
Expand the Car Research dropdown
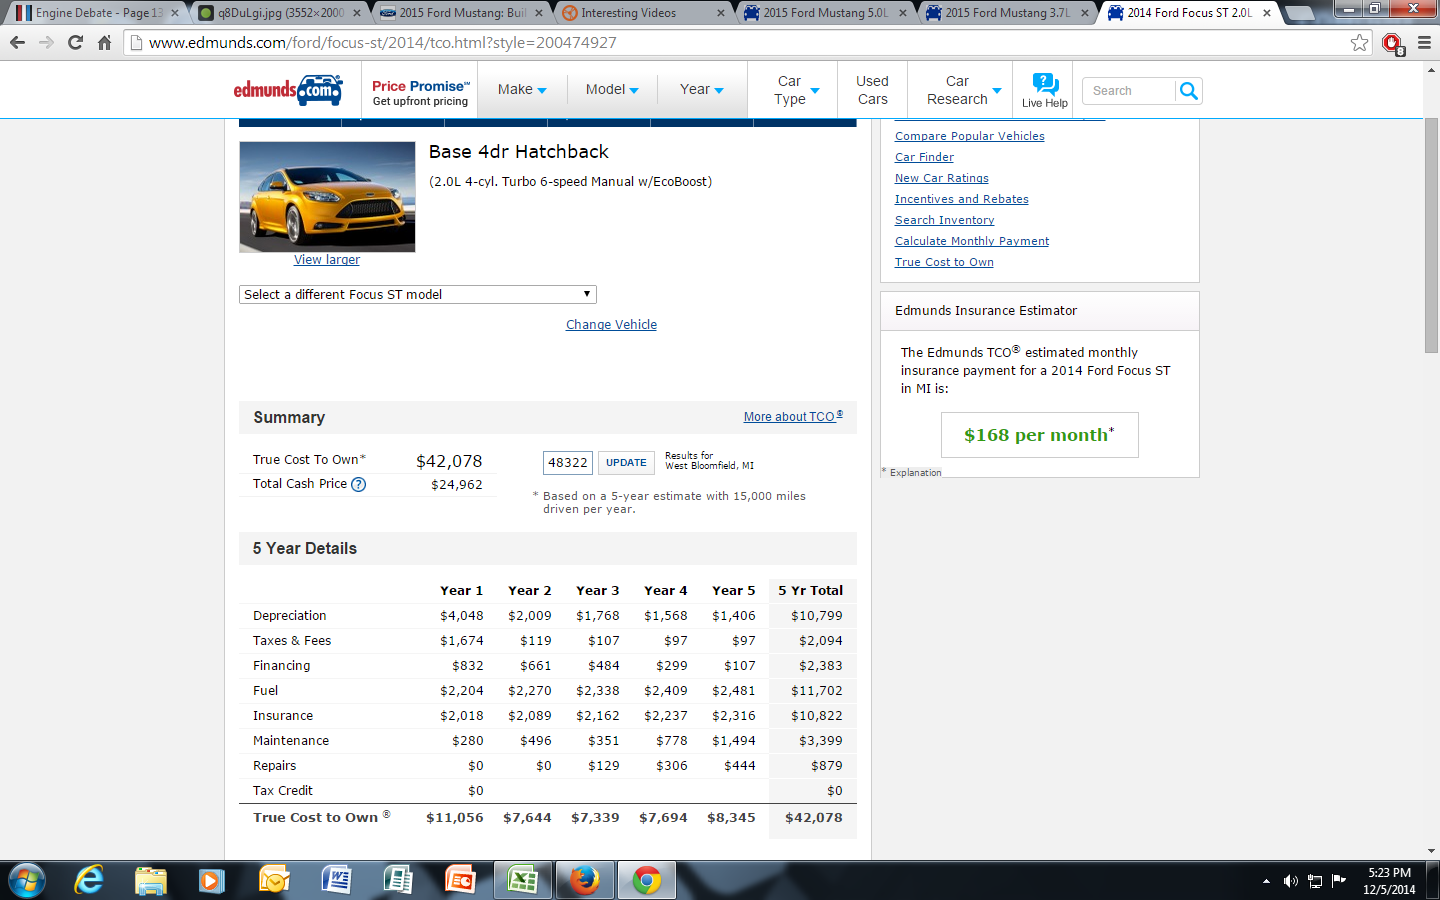pyautogui.click(x=964, y=90)
